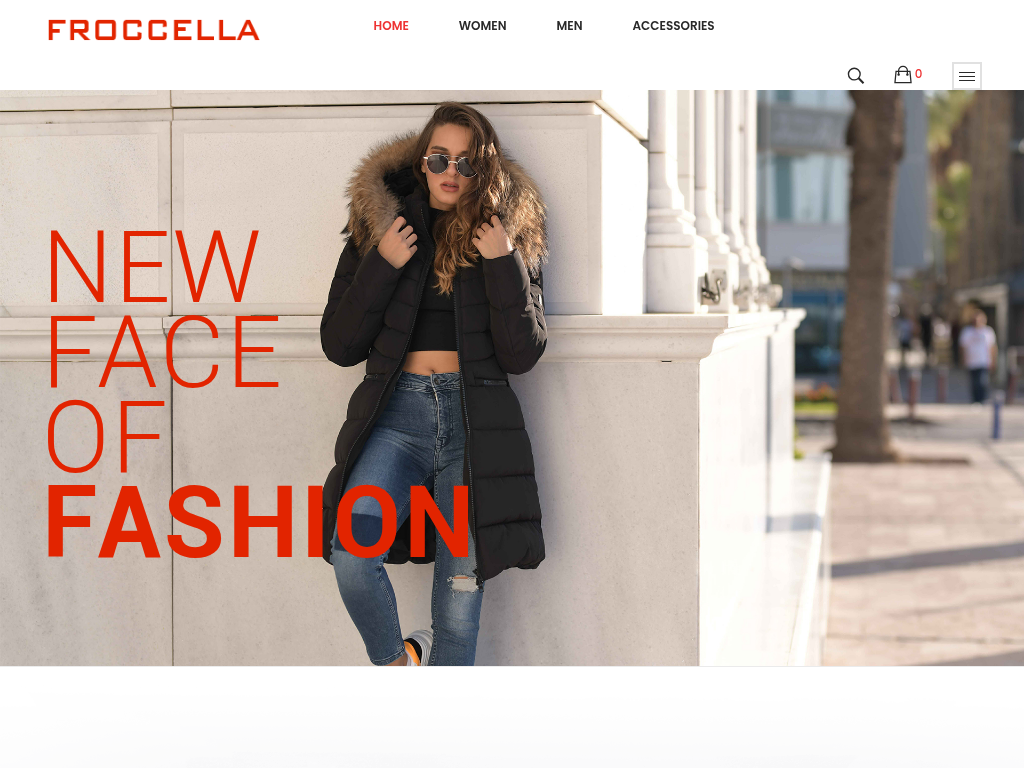The image size is (1024, 768).
Task: Click the FACE headline word
Action: point(165,351)
